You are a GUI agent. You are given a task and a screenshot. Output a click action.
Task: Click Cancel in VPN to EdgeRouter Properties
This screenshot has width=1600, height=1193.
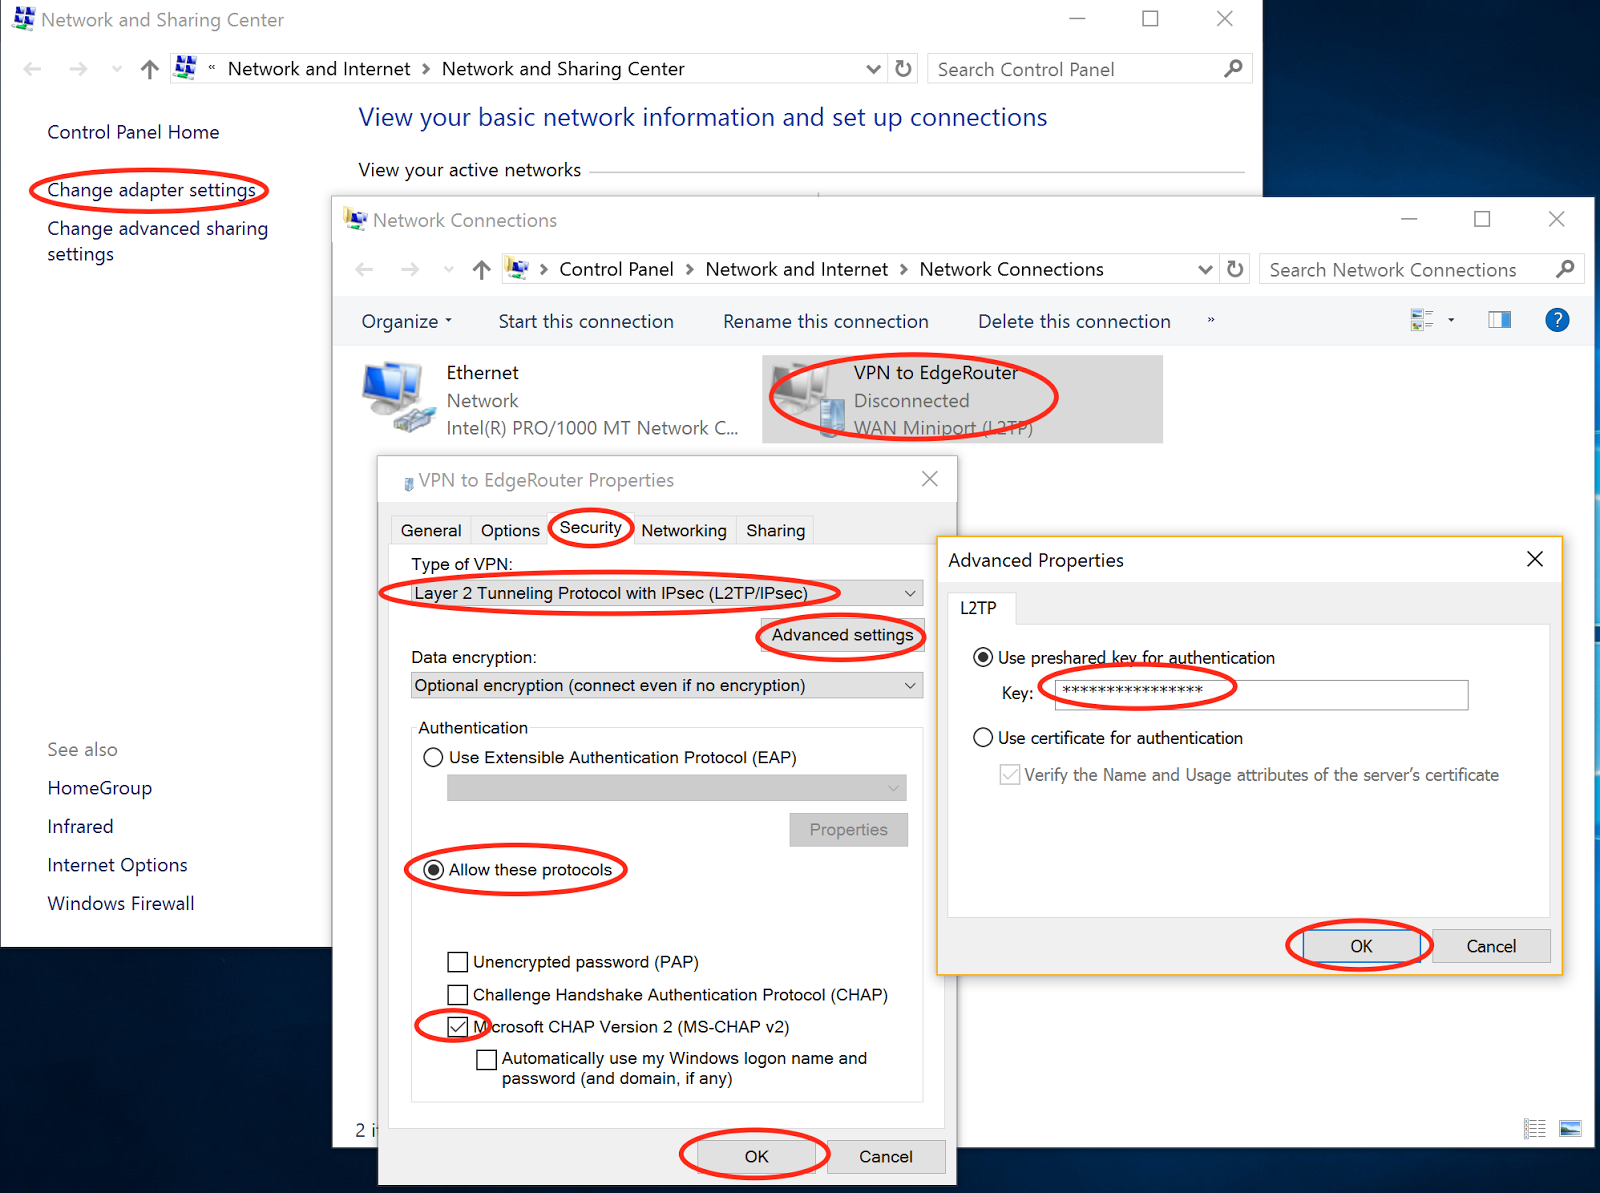click(886, 1156)
